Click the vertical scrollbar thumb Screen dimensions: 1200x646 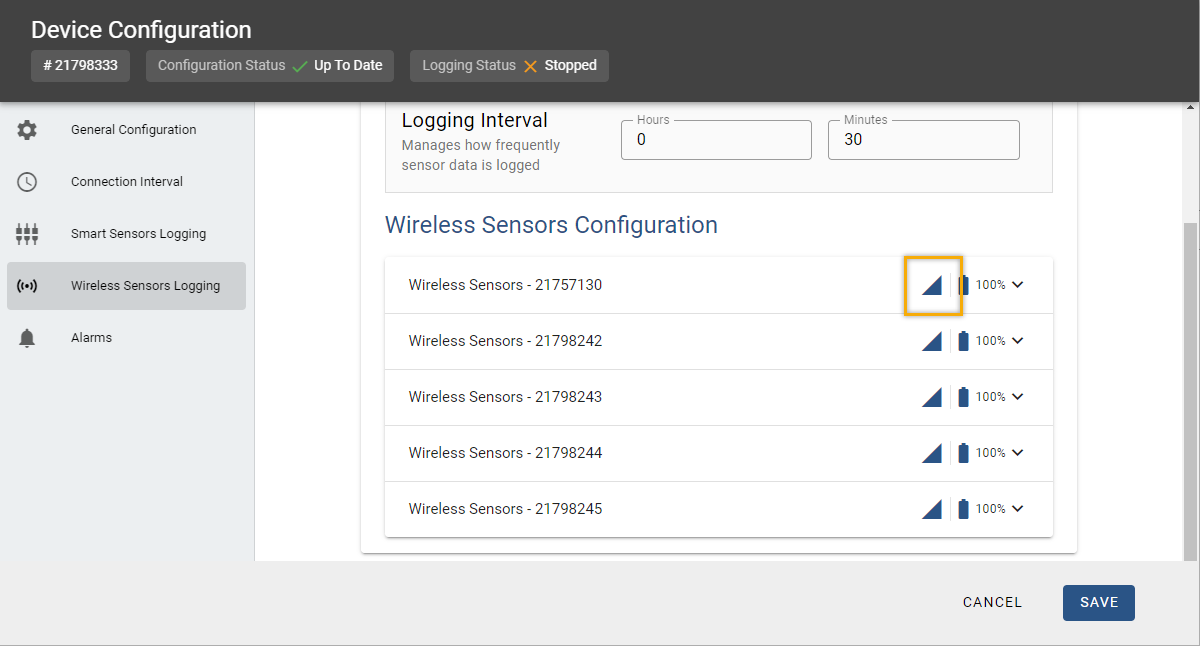pos(1190,390)
